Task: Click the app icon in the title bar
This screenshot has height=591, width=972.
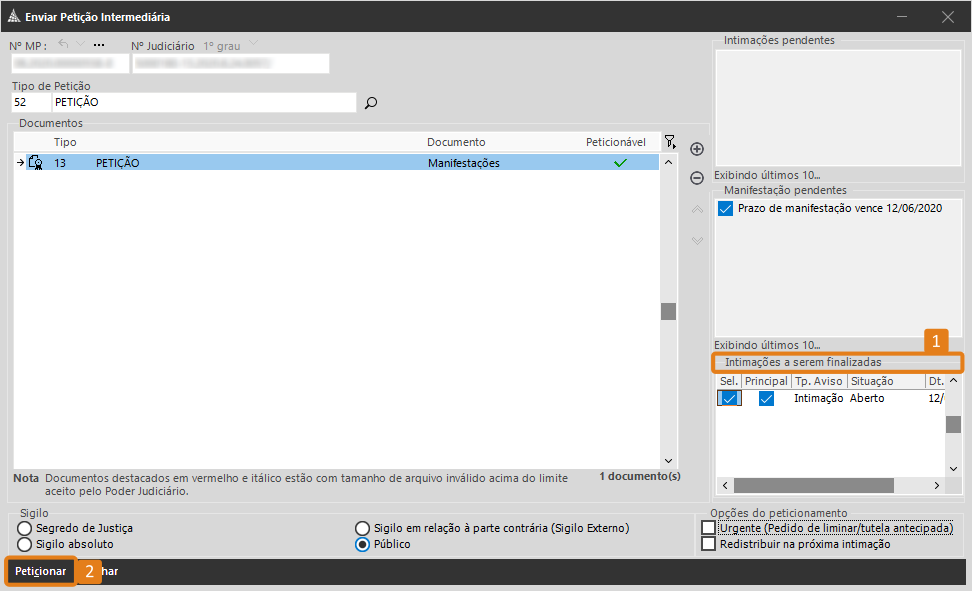Action: (13, 17)
